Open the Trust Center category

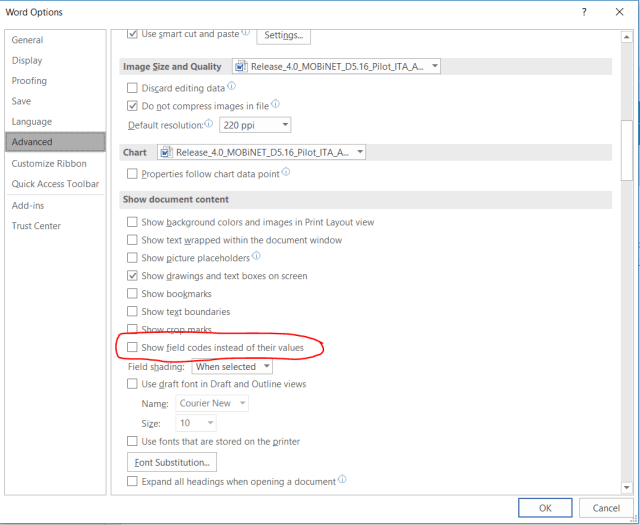pos(55,226)
